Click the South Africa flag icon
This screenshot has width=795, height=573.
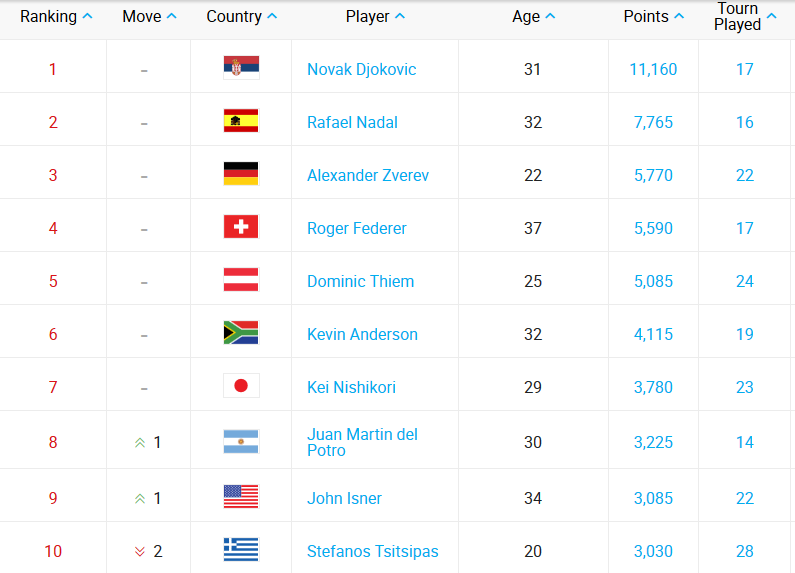click(241, 334)
